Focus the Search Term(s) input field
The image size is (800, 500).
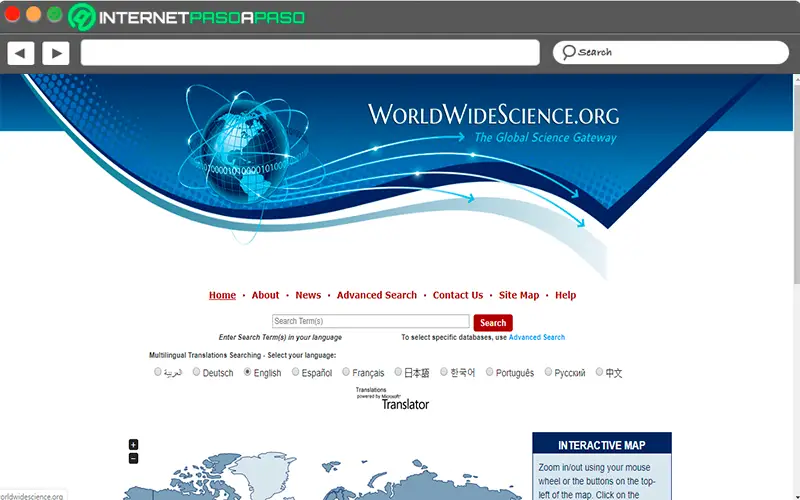[370, 321]
